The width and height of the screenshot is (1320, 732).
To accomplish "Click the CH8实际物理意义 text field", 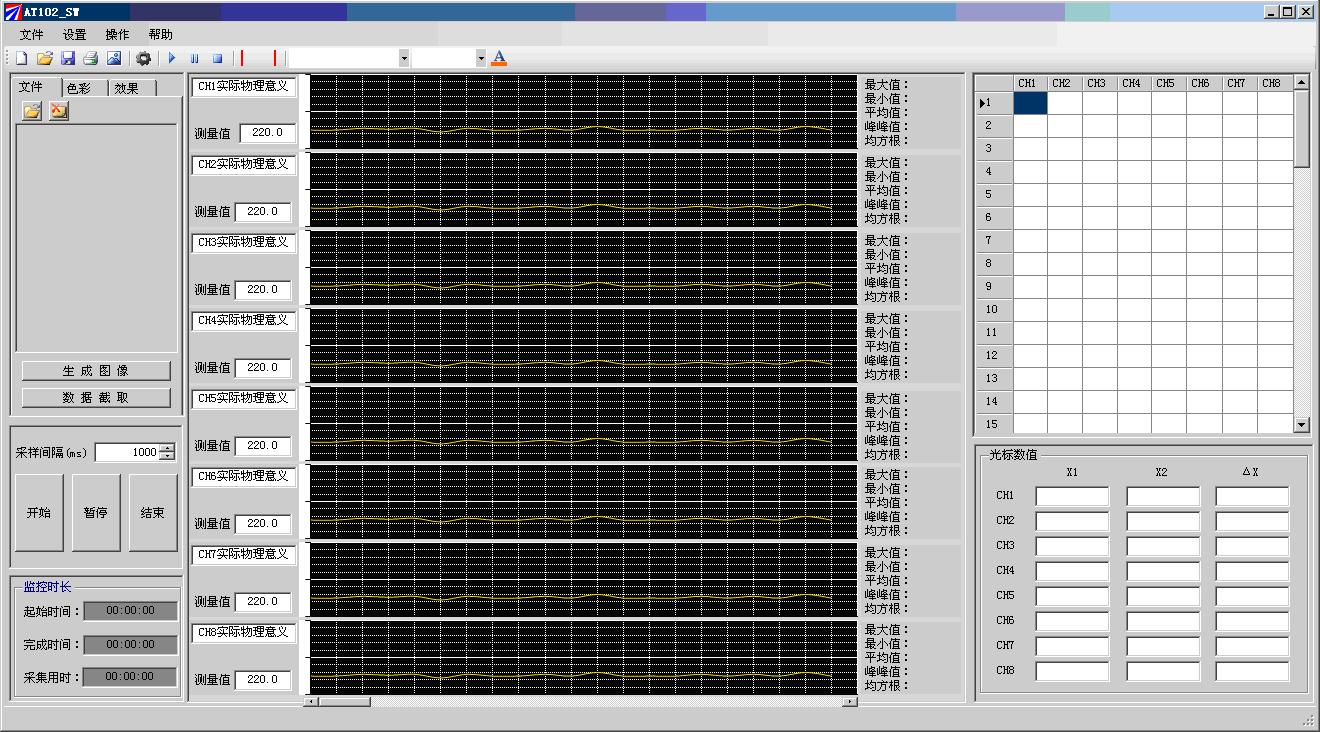I will coord(244,633).
